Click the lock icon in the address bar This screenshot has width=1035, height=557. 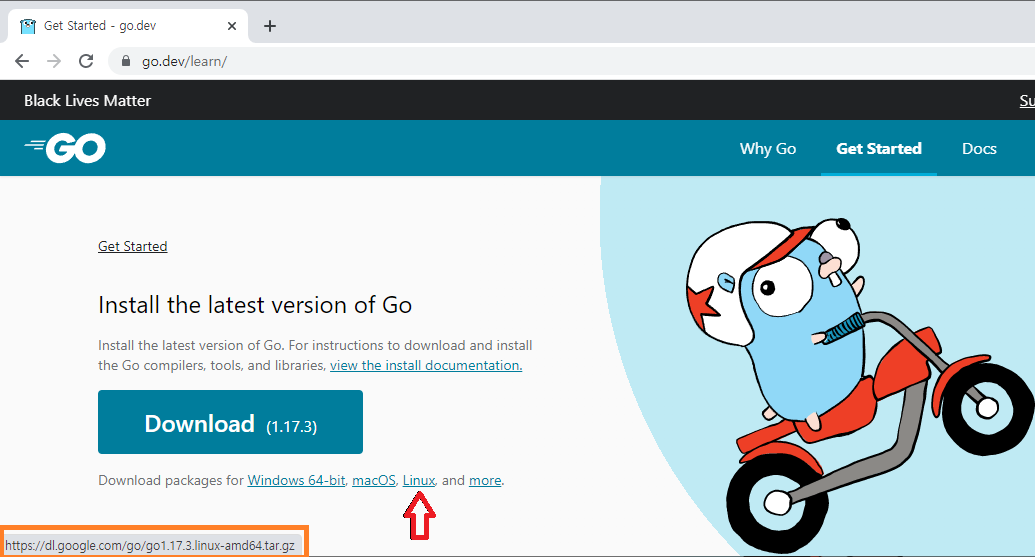[125, 61]
